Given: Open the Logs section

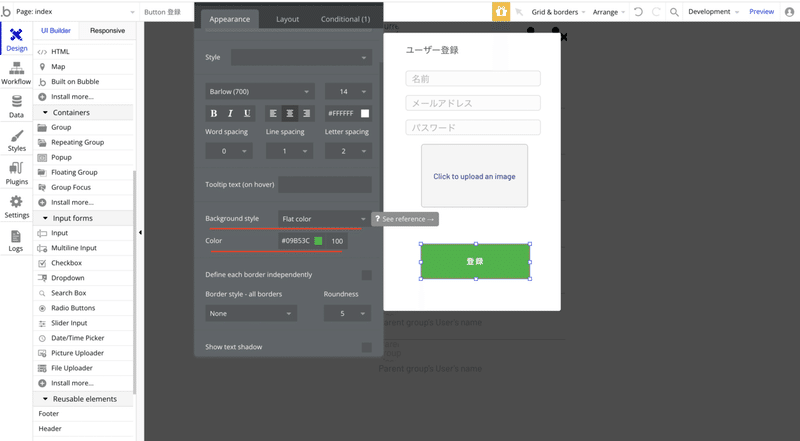Looking at the screenshot, I should [16, 241].
